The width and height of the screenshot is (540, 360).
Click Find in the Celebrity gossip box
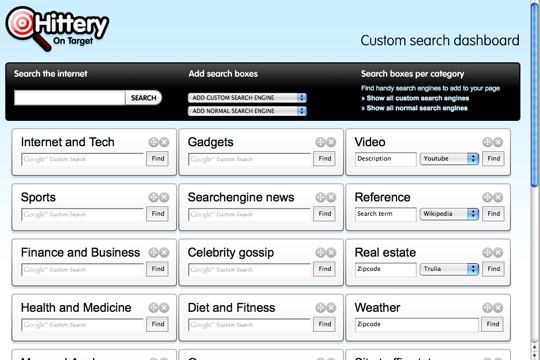tap(324, 269)
